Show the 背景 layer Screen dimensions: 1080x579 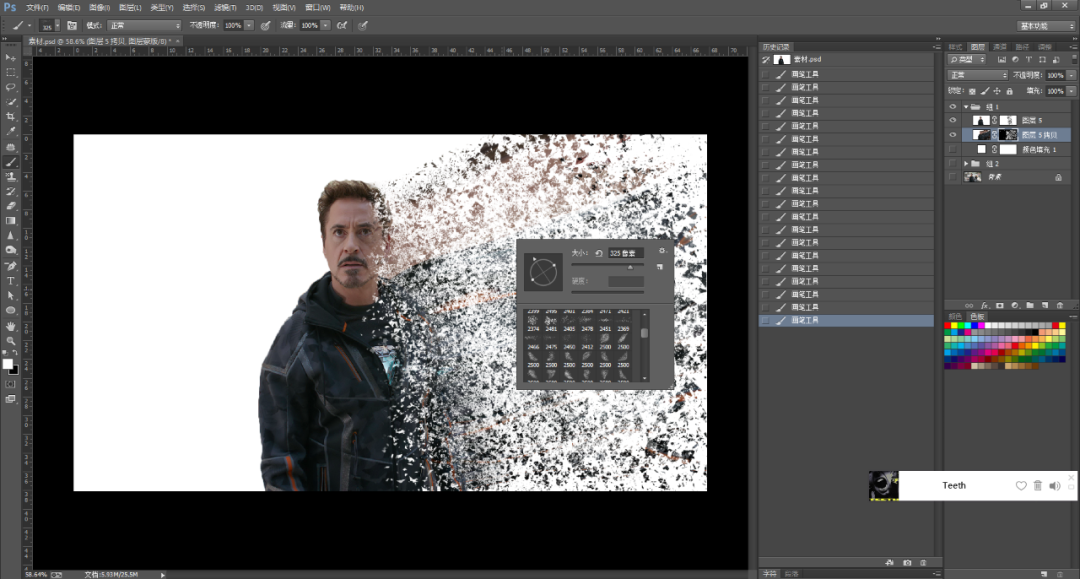coord(953,178)
